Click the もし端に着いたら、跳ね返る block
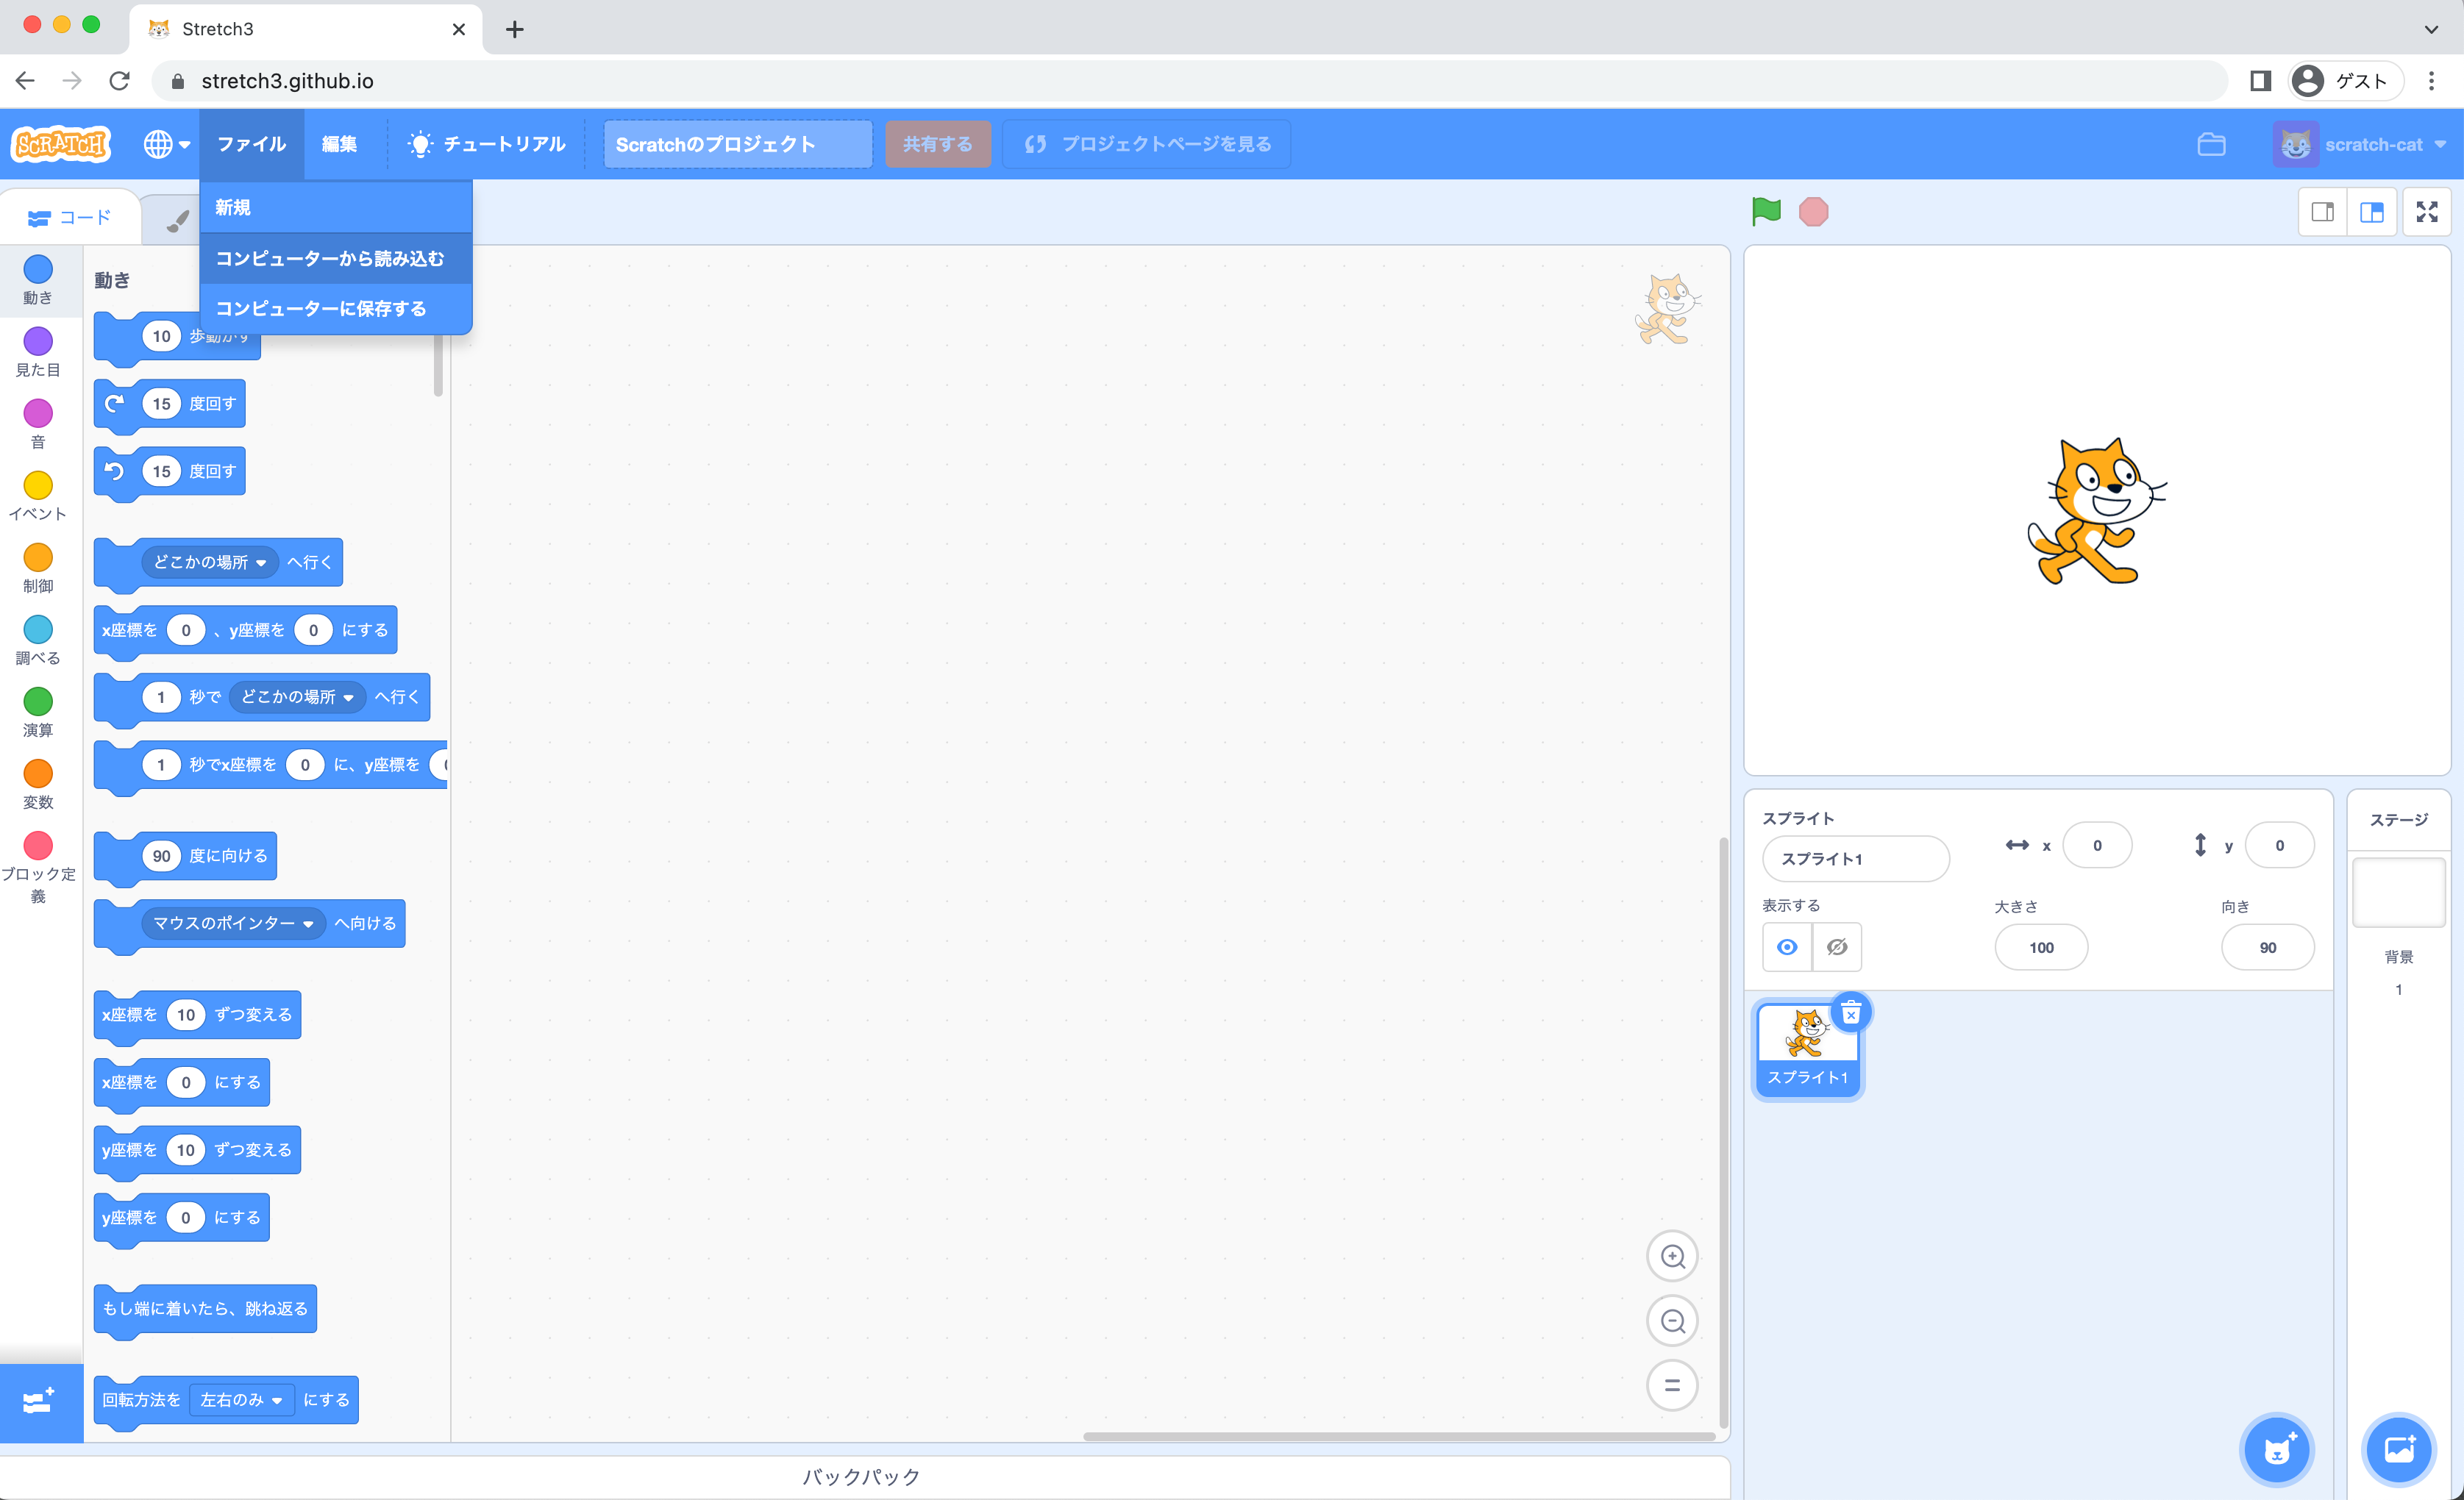 pos(205,1309)
